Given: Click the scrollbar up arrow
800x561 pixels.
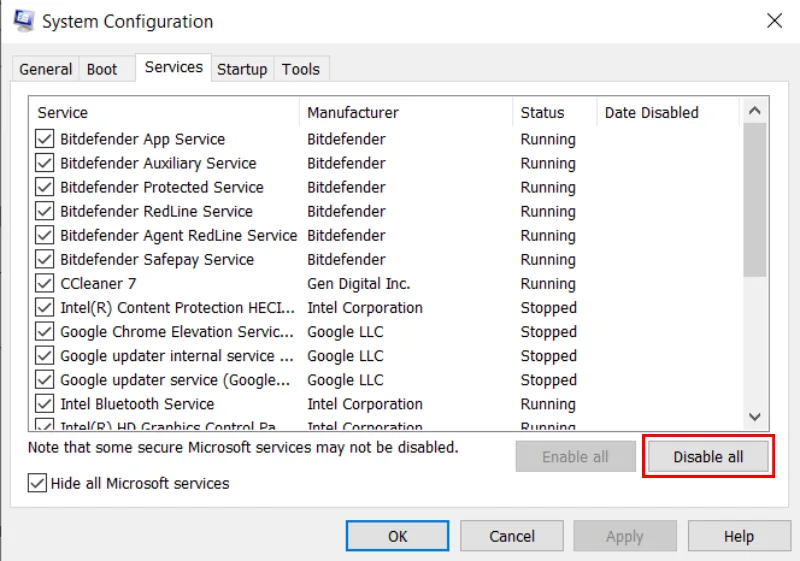Looking at the screenshot, I should (755, 111).
